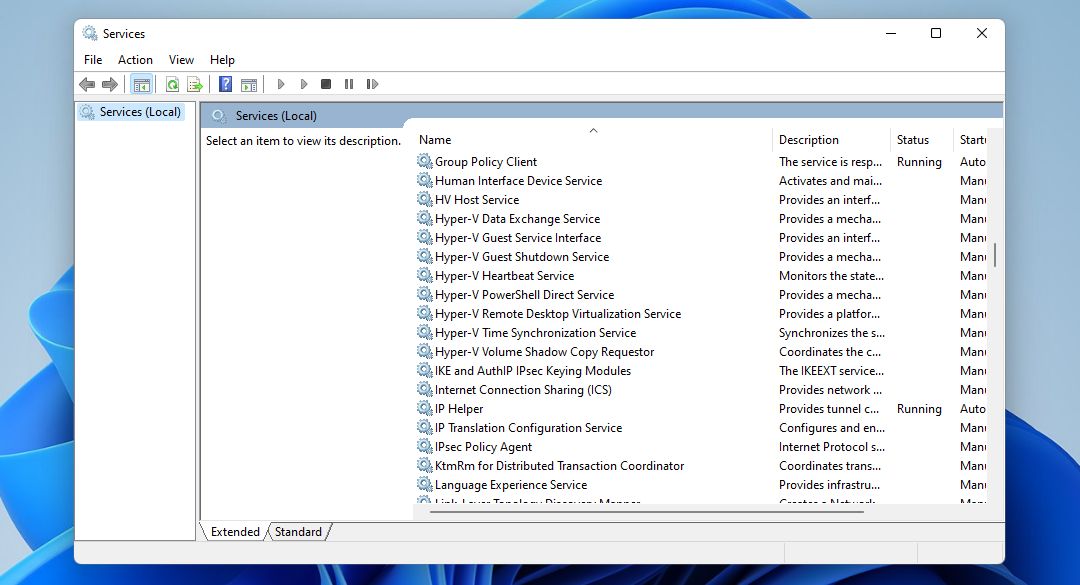Select IP Translation Configuration Service row
The image size is (1080, 585).
pos(528,428)
